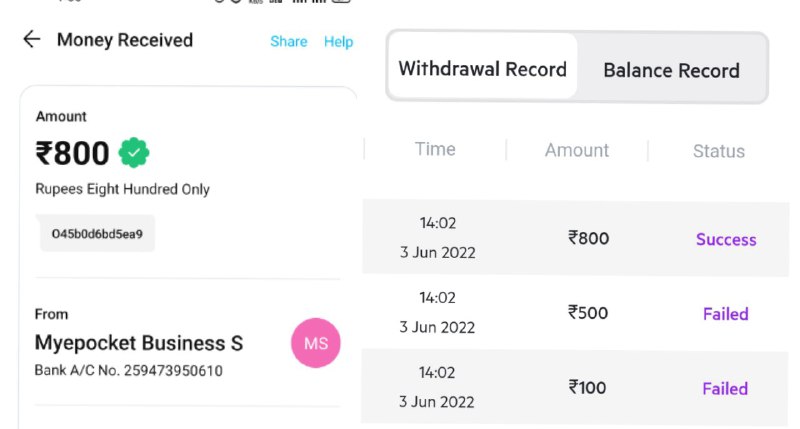This screenshot has width=800, height=429.
Task: Select the Failed status of ₹100 withdrawal
Action: point(725,389)
